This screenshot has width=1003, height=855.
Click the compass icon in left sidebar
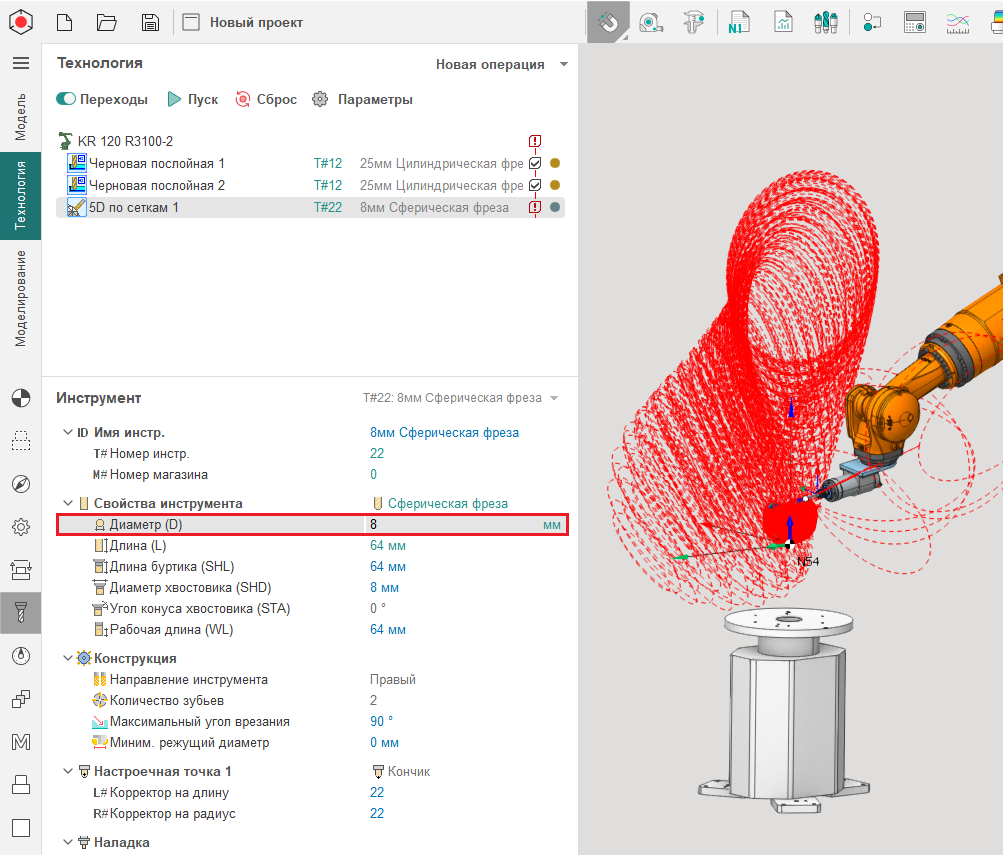click(20, 484)
